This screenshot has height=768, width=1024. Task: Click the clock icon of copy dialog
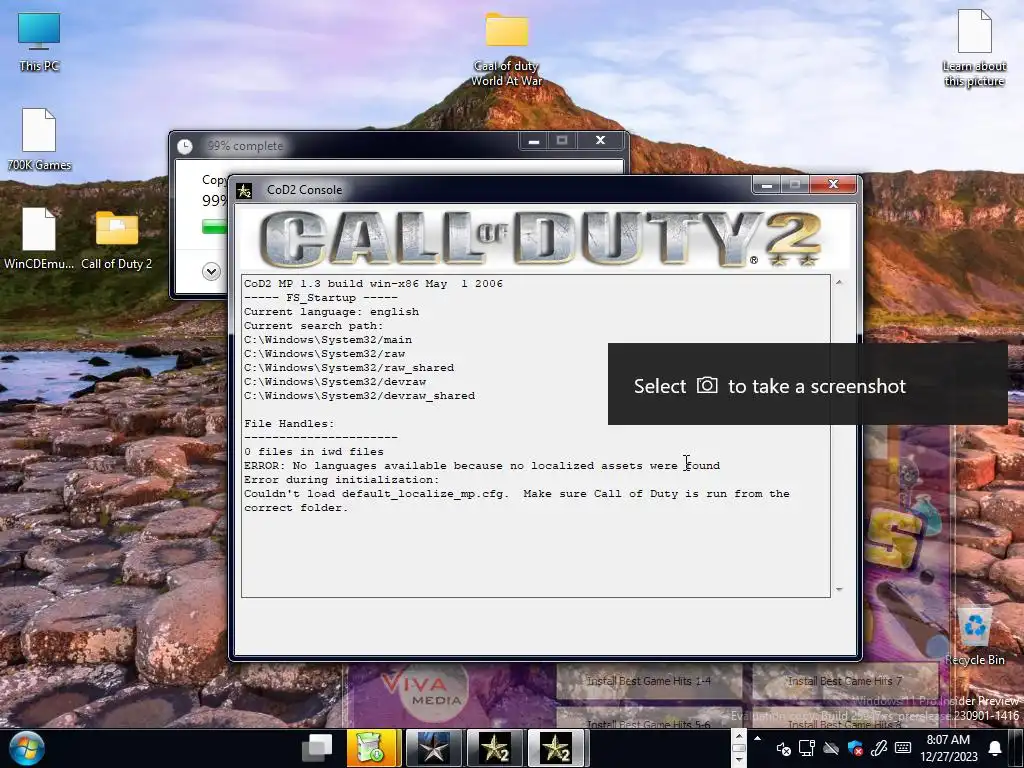pyautogui.click(x=185, y=146)
